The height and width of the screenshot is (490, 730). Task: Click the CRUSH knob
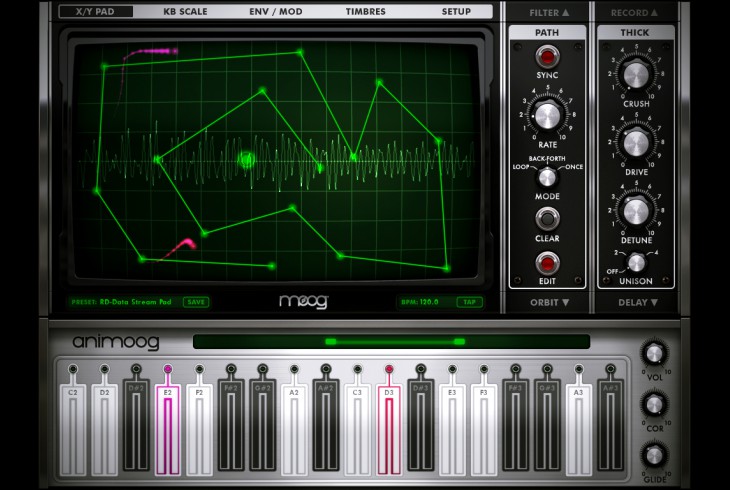coord(635,75)
